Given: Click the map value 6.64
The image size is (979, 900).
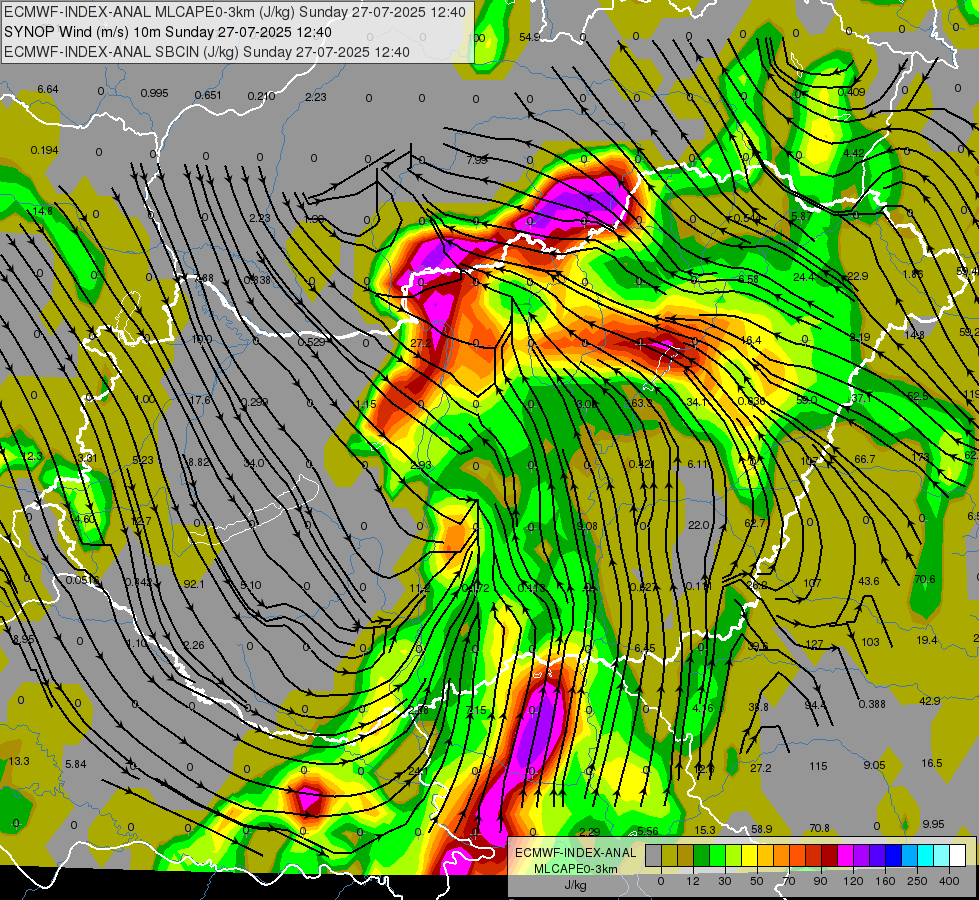Looking at the screenshot, I should 47,89.
